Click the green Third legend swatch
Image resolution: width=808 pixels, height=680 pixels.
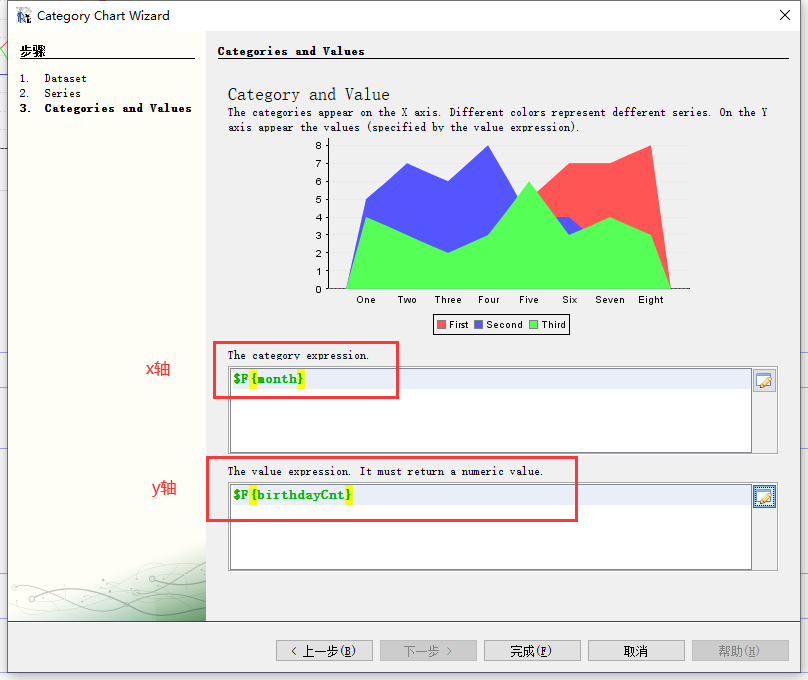click(x=533, y=325)
